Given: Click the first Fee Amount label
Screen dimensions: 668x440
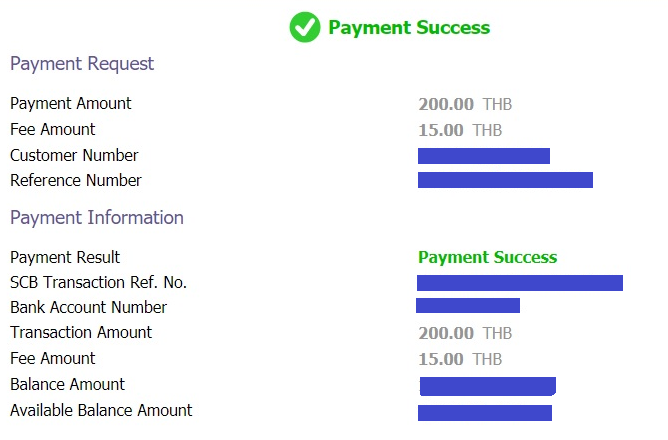Looking at the screenshot, I should (53, 129).
